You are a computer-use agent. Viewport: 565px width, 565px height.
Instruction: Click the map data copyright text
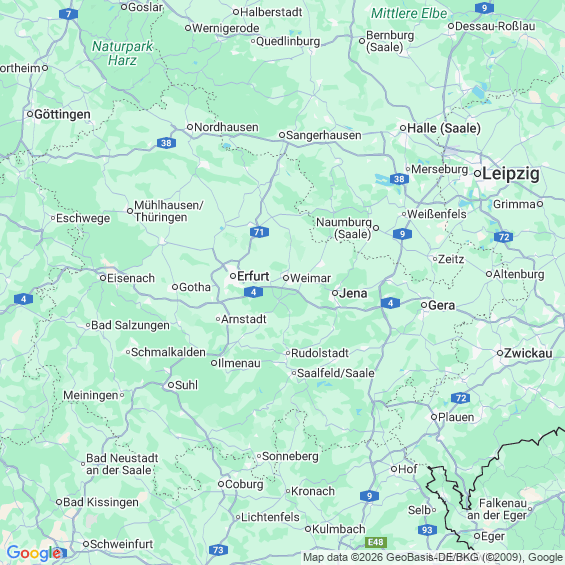(x=433, y=557)
